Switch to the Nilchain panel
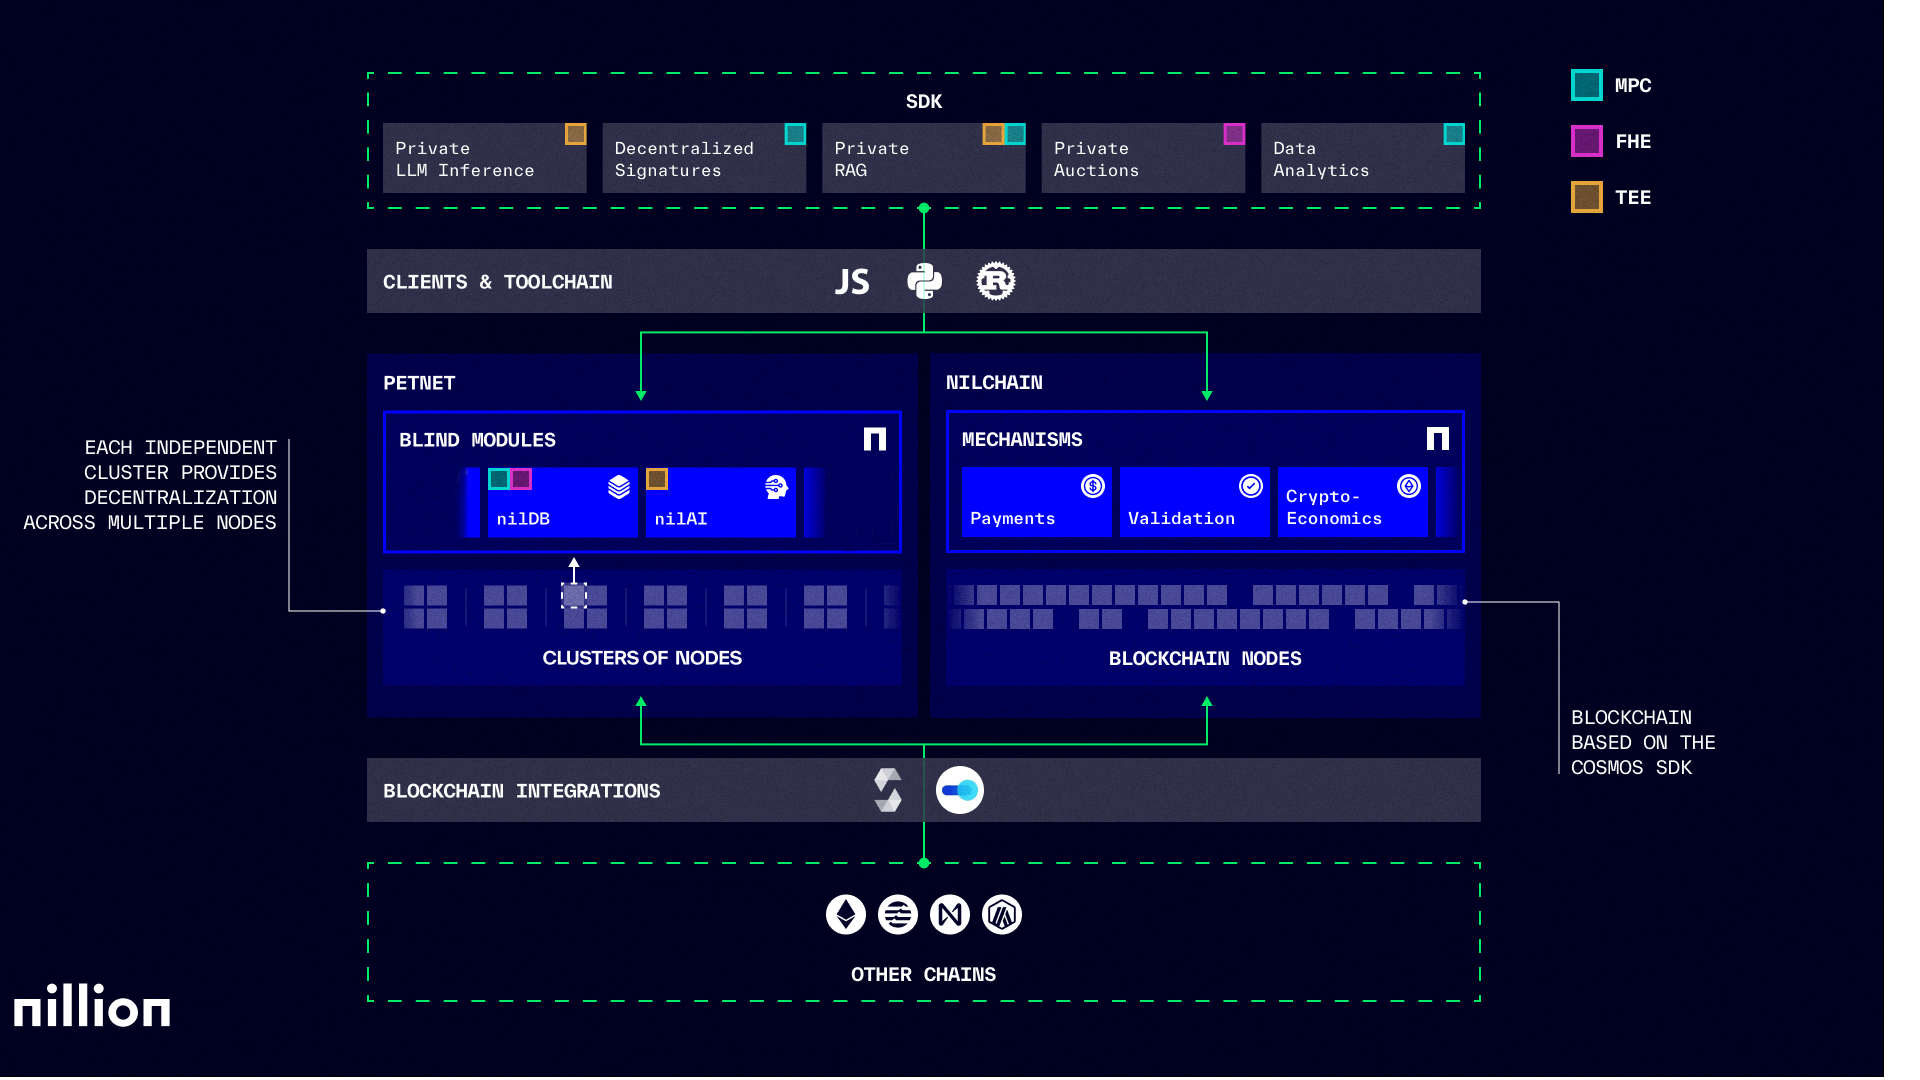 (x=994, y=382)
